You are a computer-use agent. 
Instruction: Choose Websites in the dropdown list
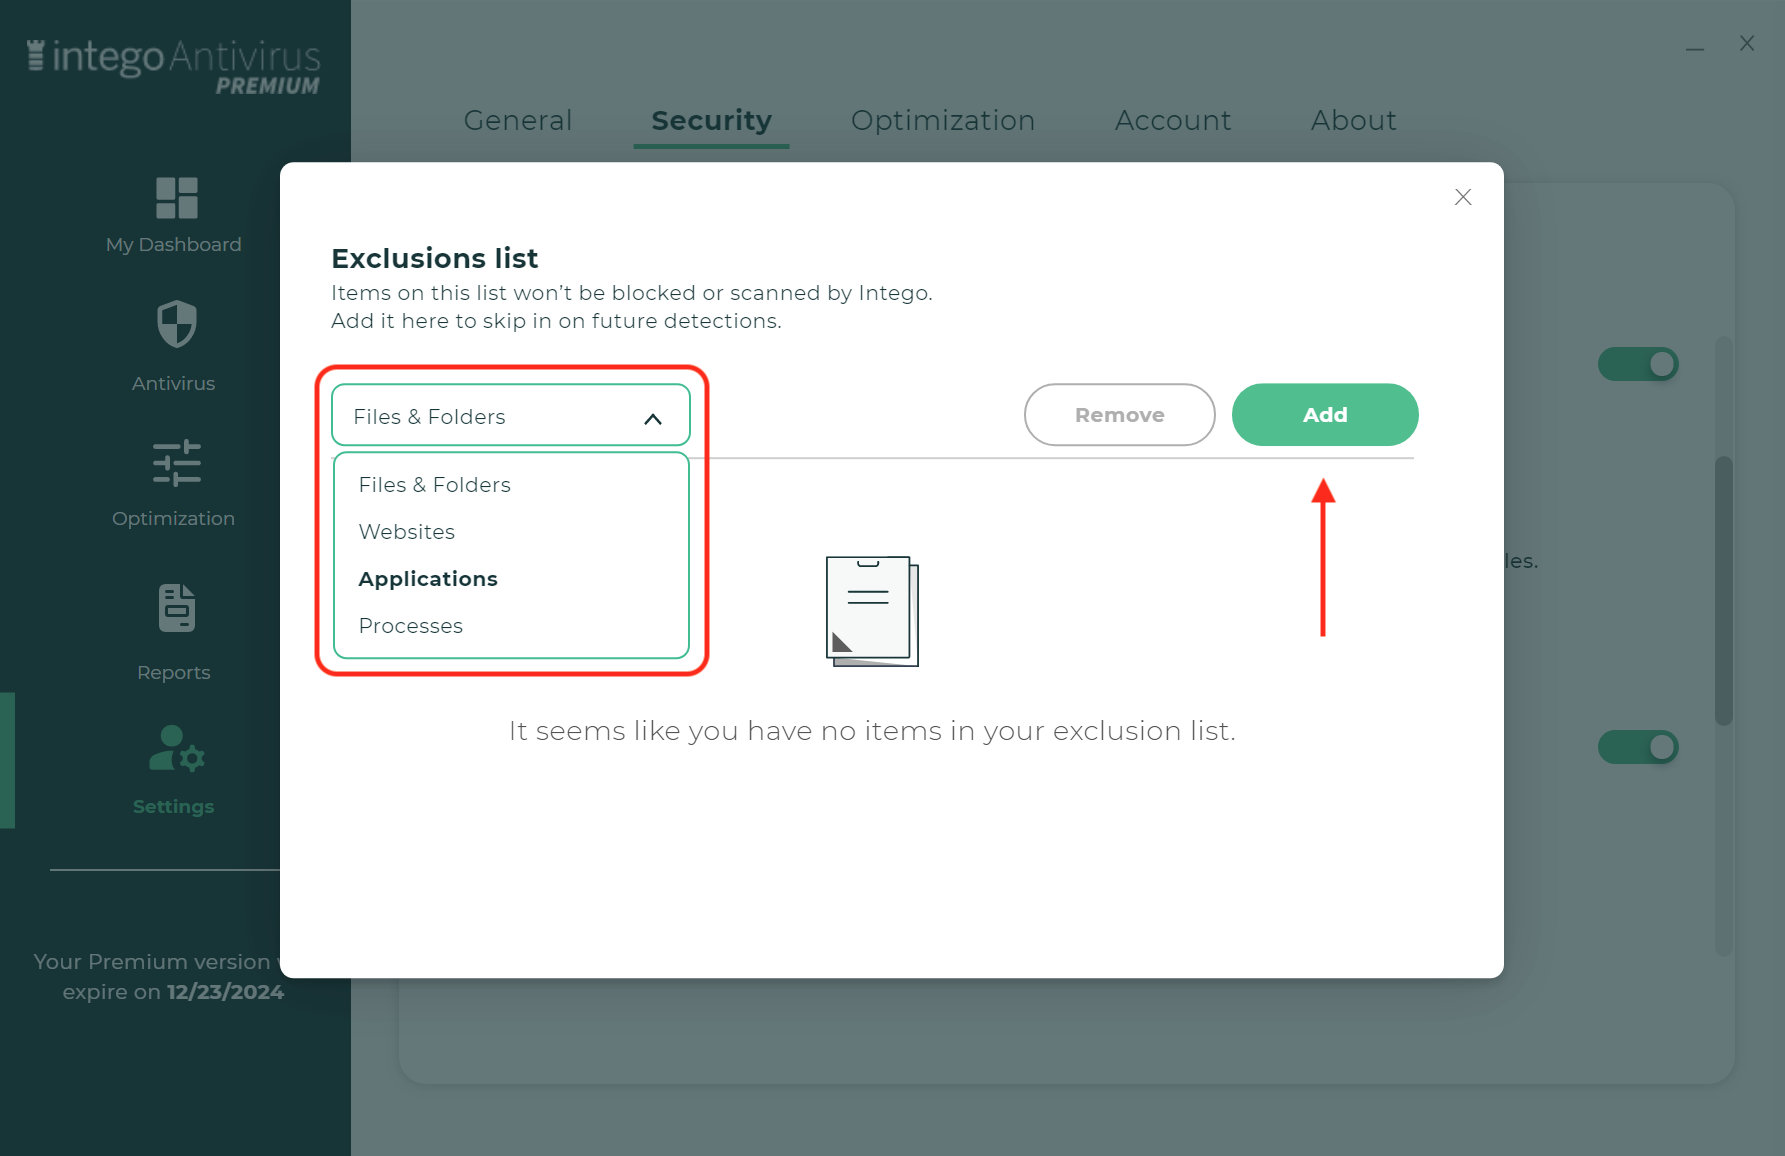coord(406,532)
